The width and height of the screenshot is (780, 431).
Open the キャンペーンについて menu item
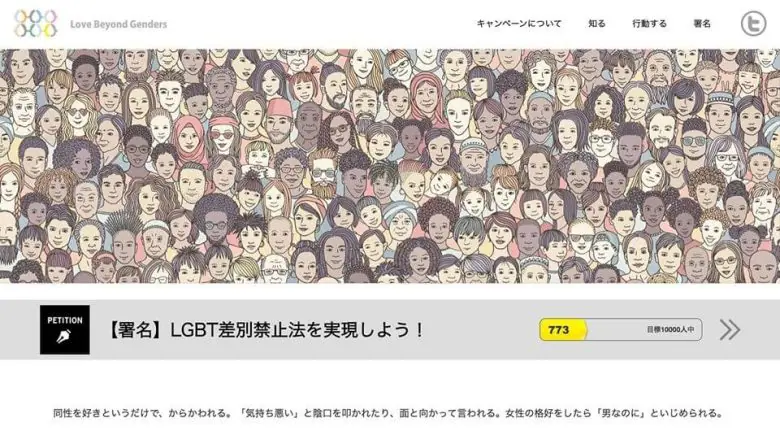click(x=519, y=23)
